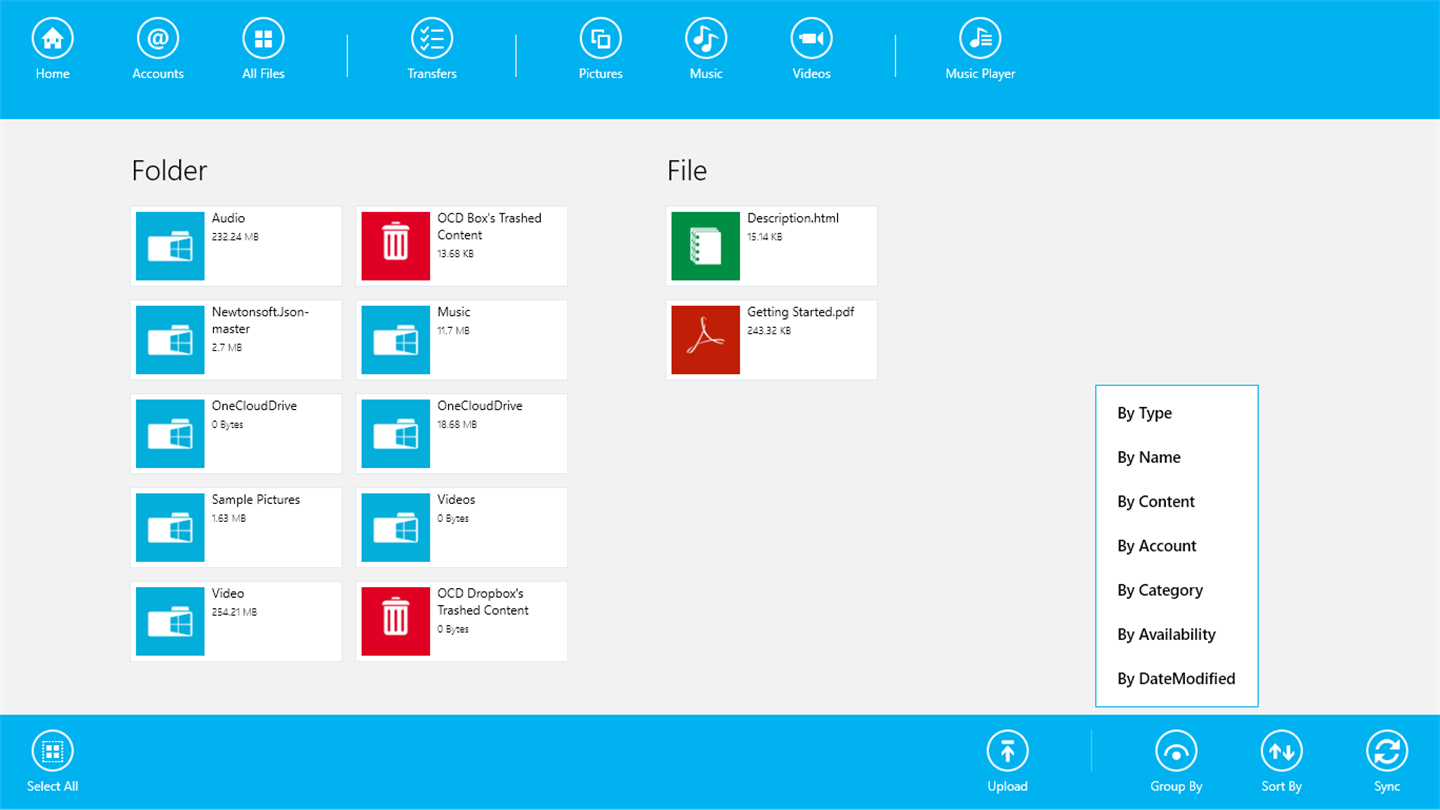Click the Sync icon

coord(1387,751)
